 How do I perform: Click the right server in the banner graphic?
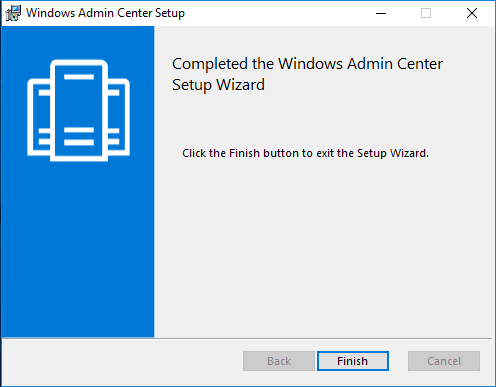119,117
